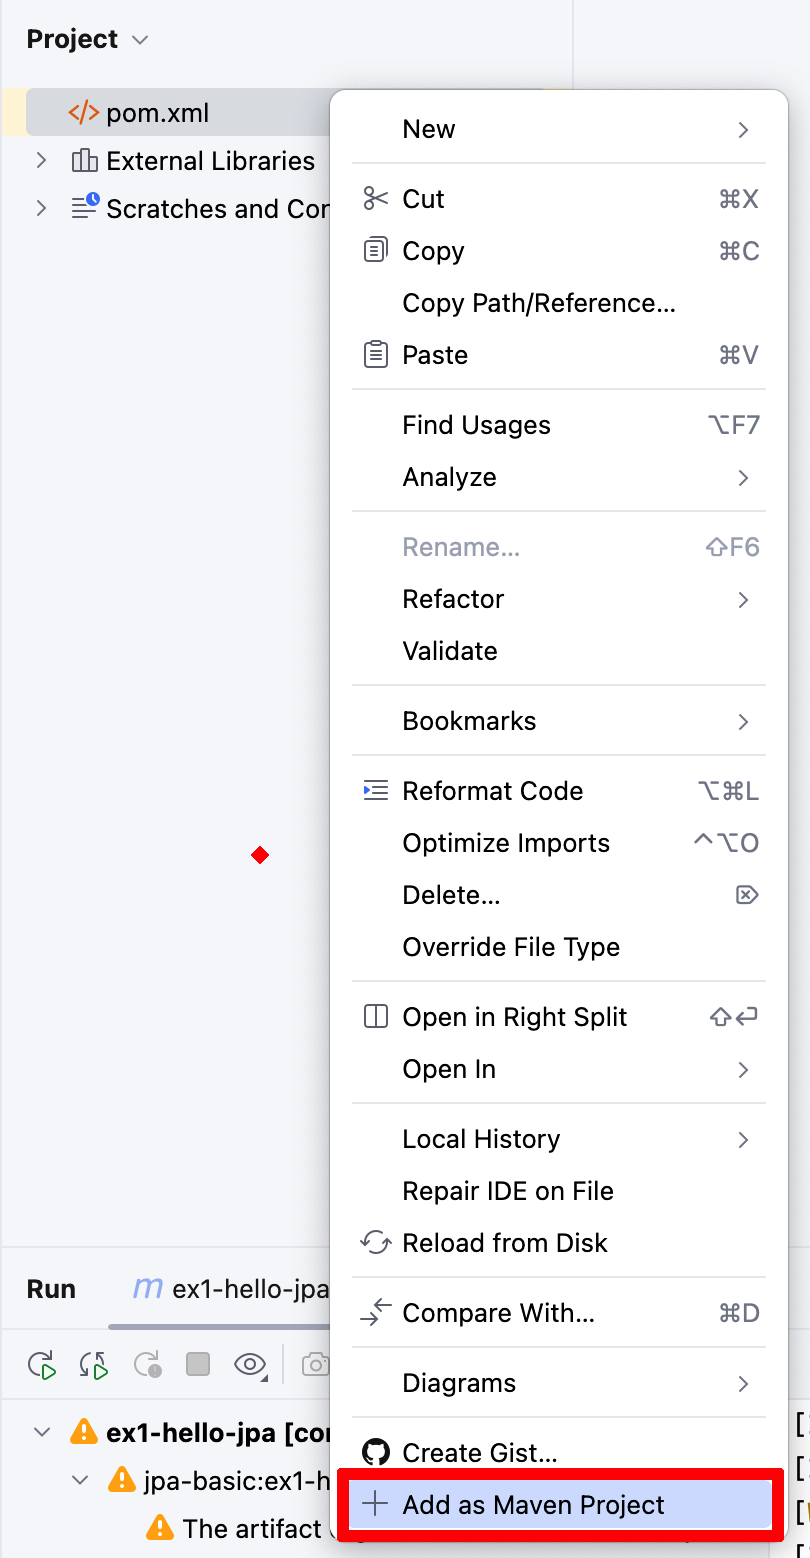Click the Stop square icon in Run panel
810x1558 pixels.
click(198, 1364)
